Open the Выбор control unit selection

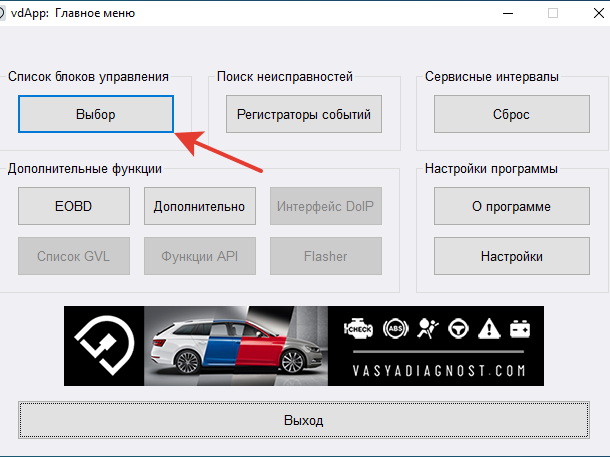click(96, 114)
